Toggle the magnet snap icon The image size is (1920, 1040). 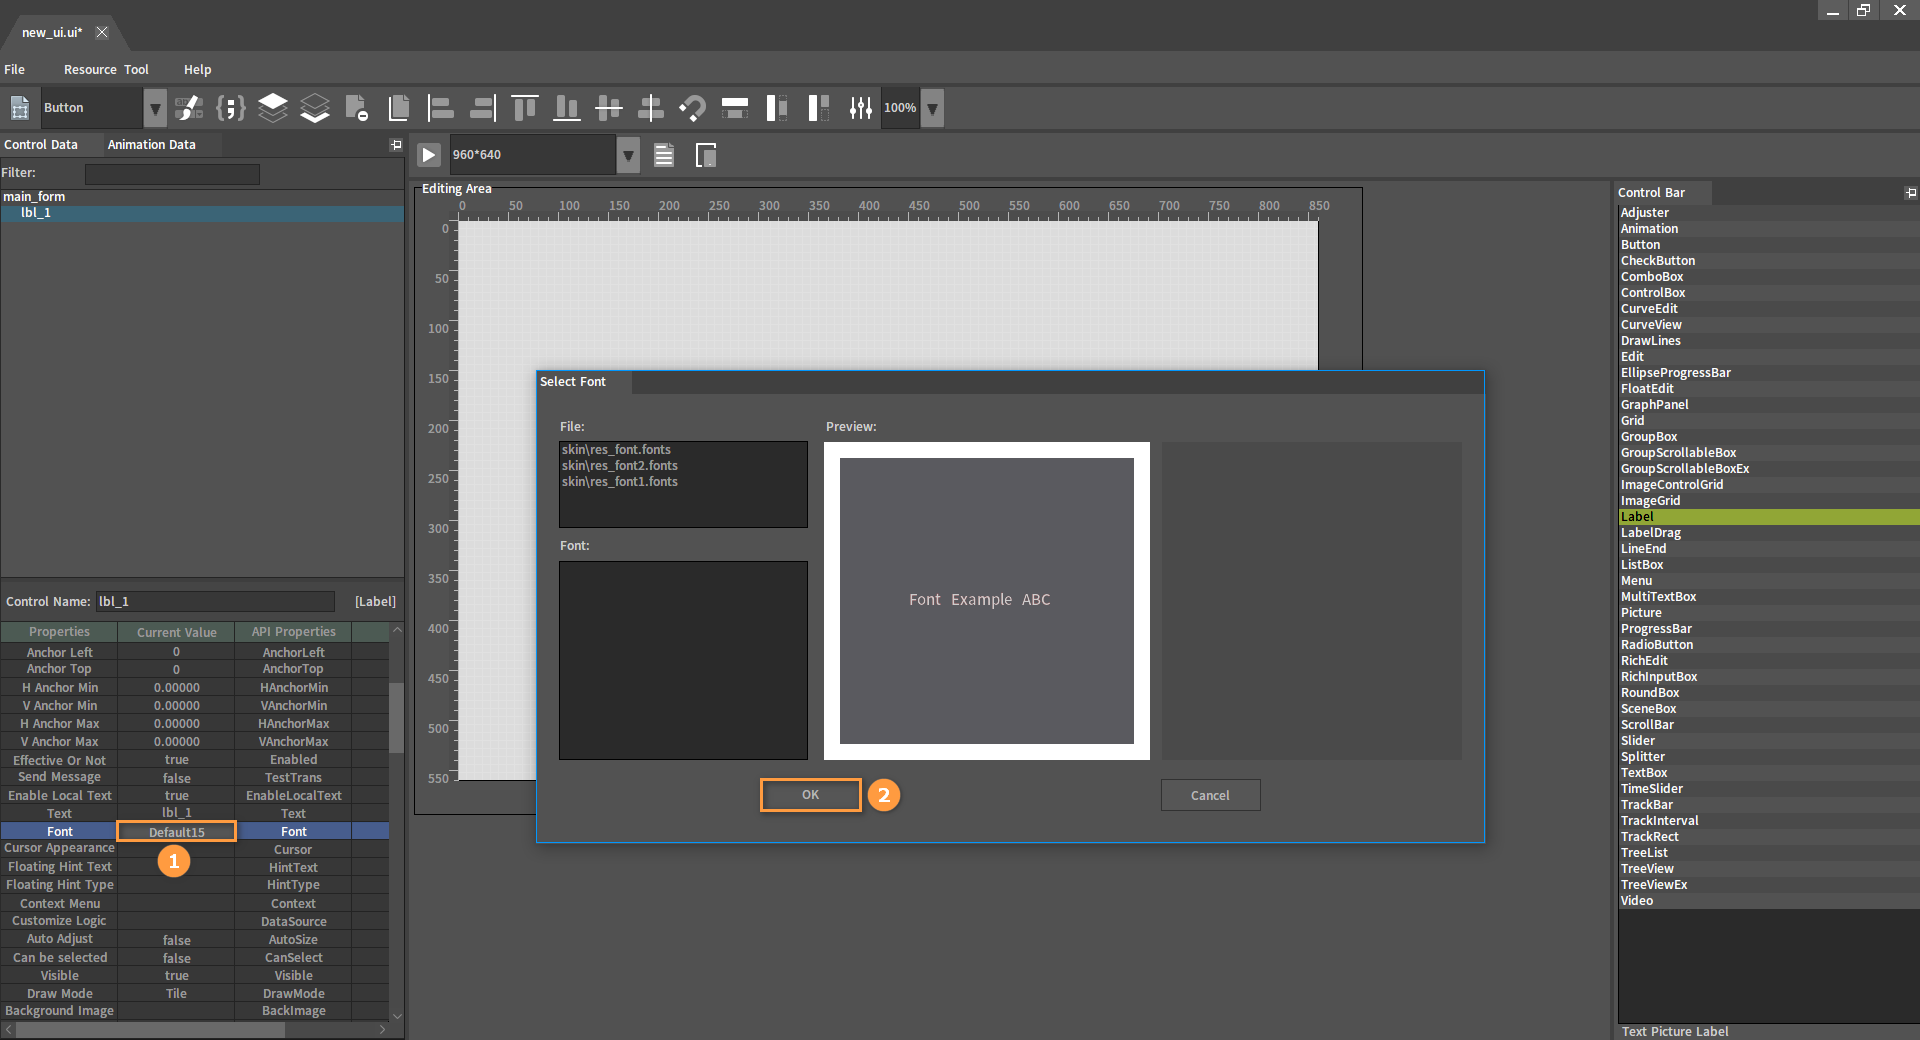[x=692, y=107]
